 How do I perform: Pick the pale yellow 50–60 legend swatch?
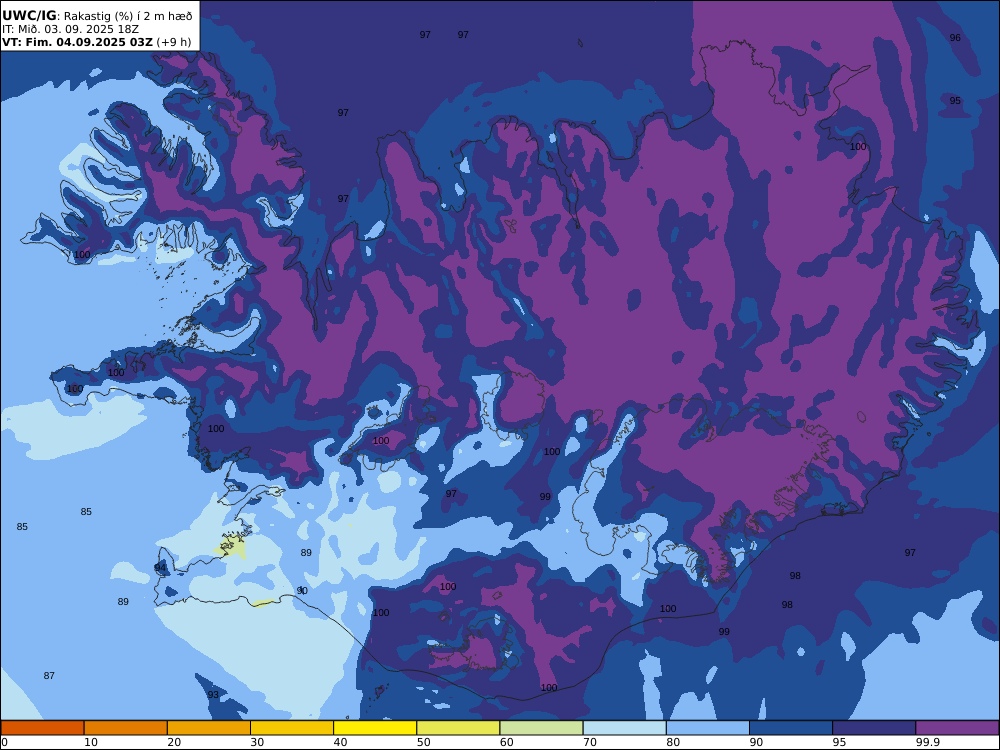[x=458, y=728]
